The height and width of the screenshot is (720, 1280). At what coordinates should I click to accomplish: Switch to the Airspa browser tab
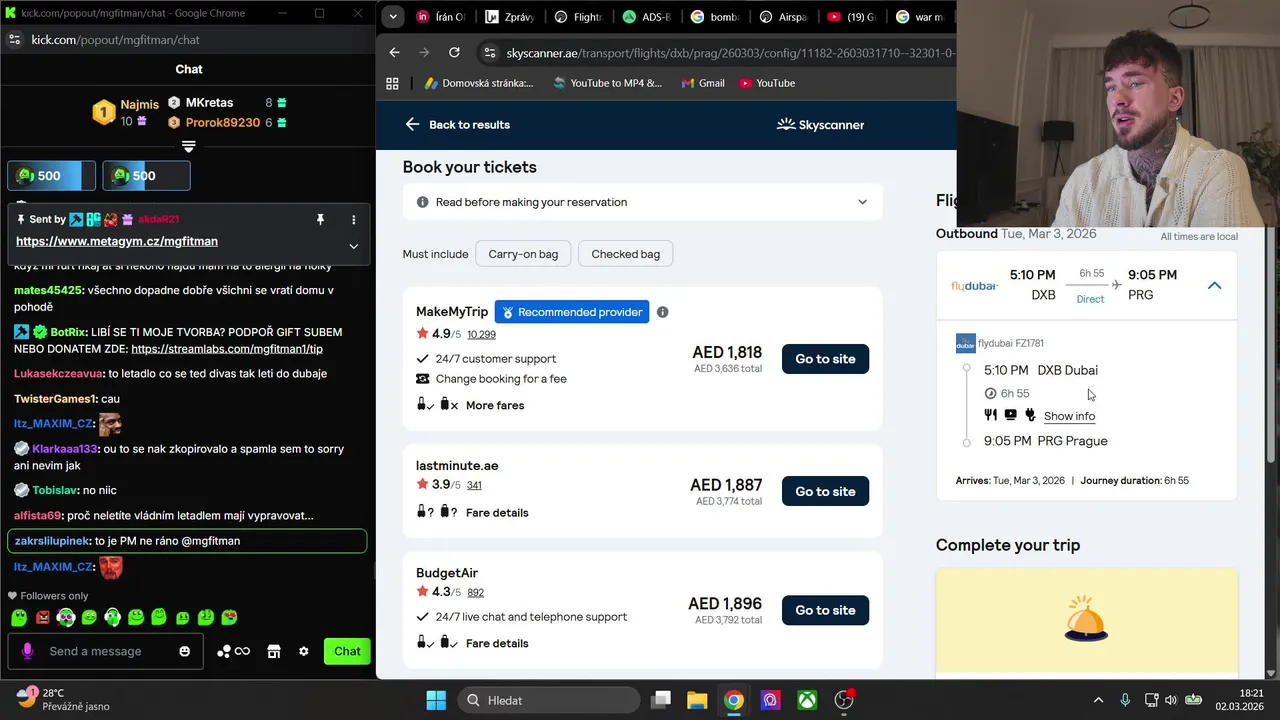point(784,17)
